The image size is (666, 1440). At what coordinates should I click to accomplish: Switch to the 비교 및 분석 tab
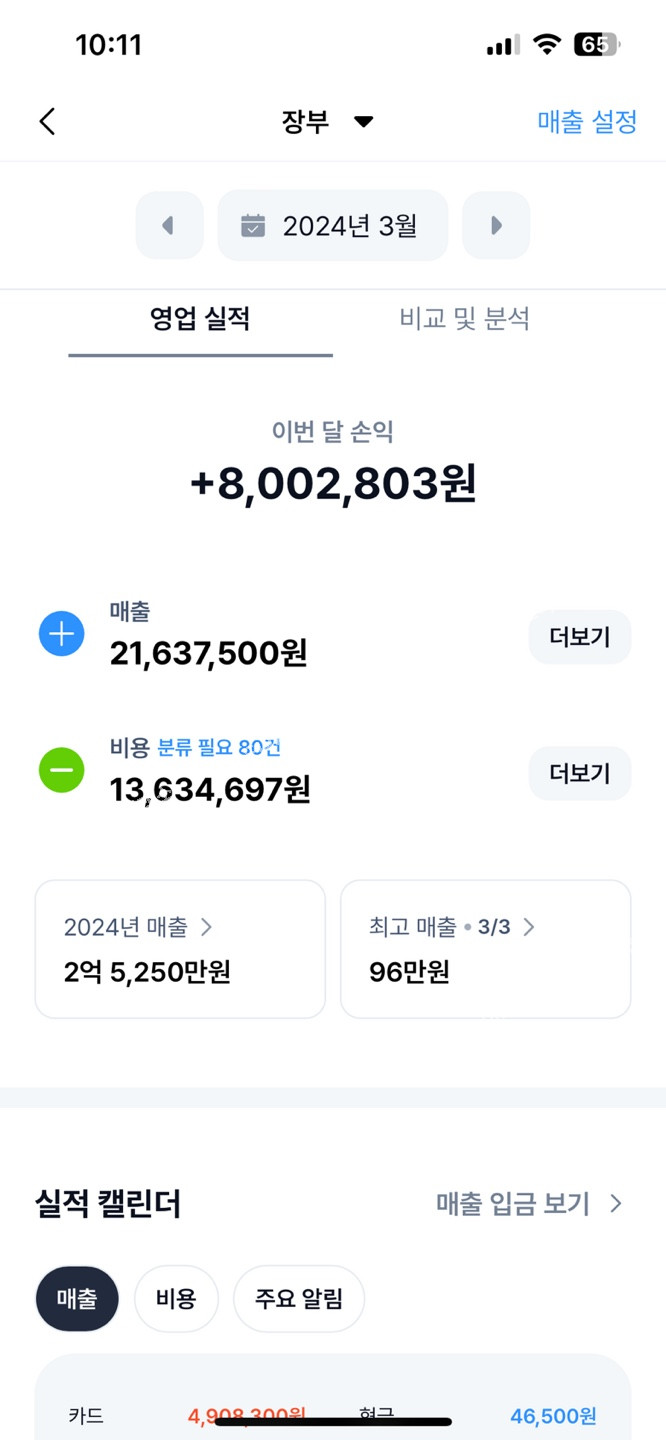coord(464,319)
